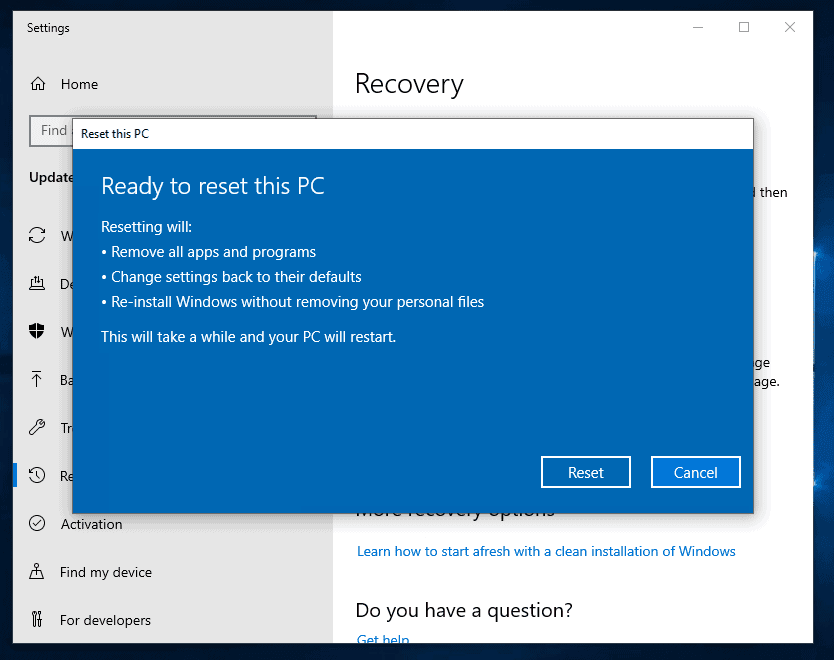Close the Settings window
This screenshot has height=660, width=834.
click(x=790, y=28)
